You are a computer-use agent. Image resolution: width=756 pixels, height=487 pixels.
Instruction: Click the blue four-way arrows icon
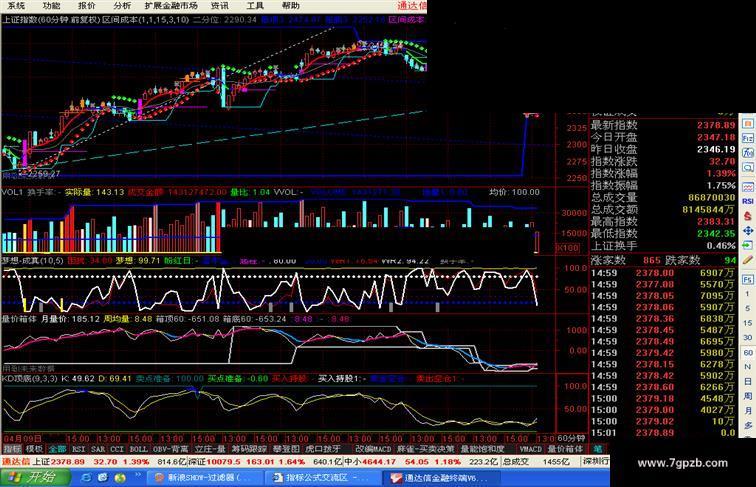click(748, 230)
